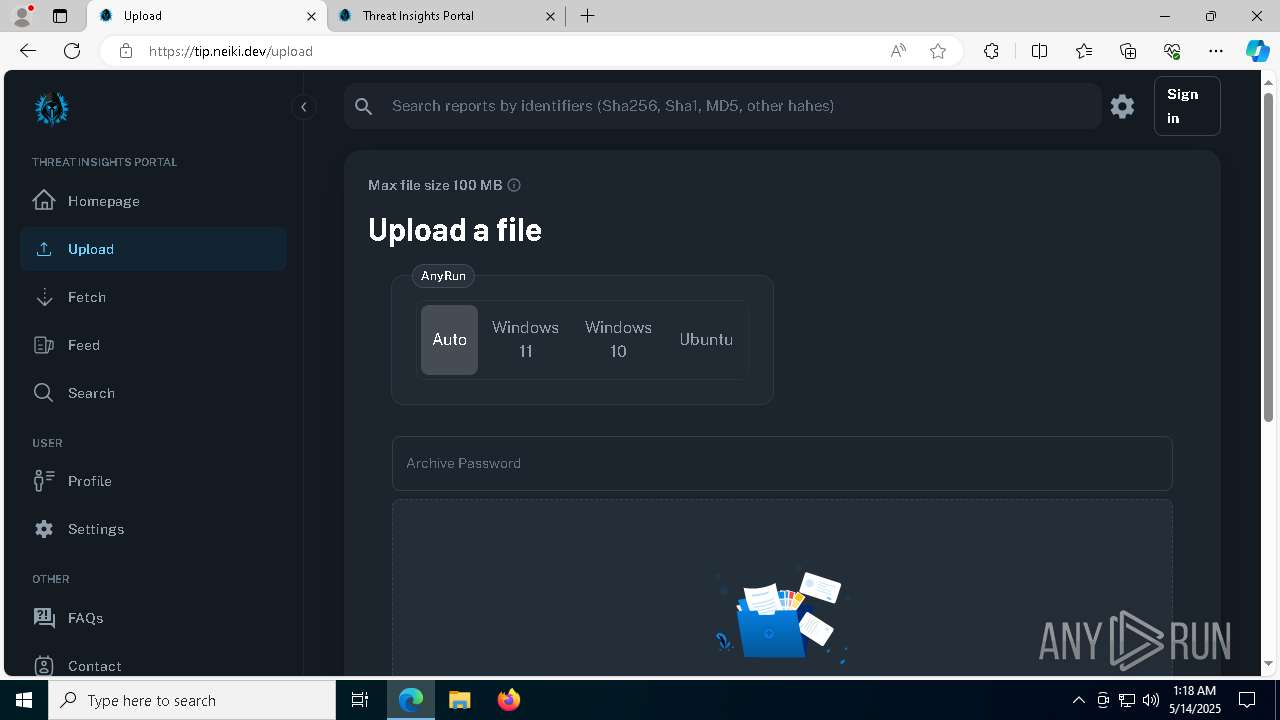Open Profile in the sidebar
1280x720 pixels.
[153, 481]
